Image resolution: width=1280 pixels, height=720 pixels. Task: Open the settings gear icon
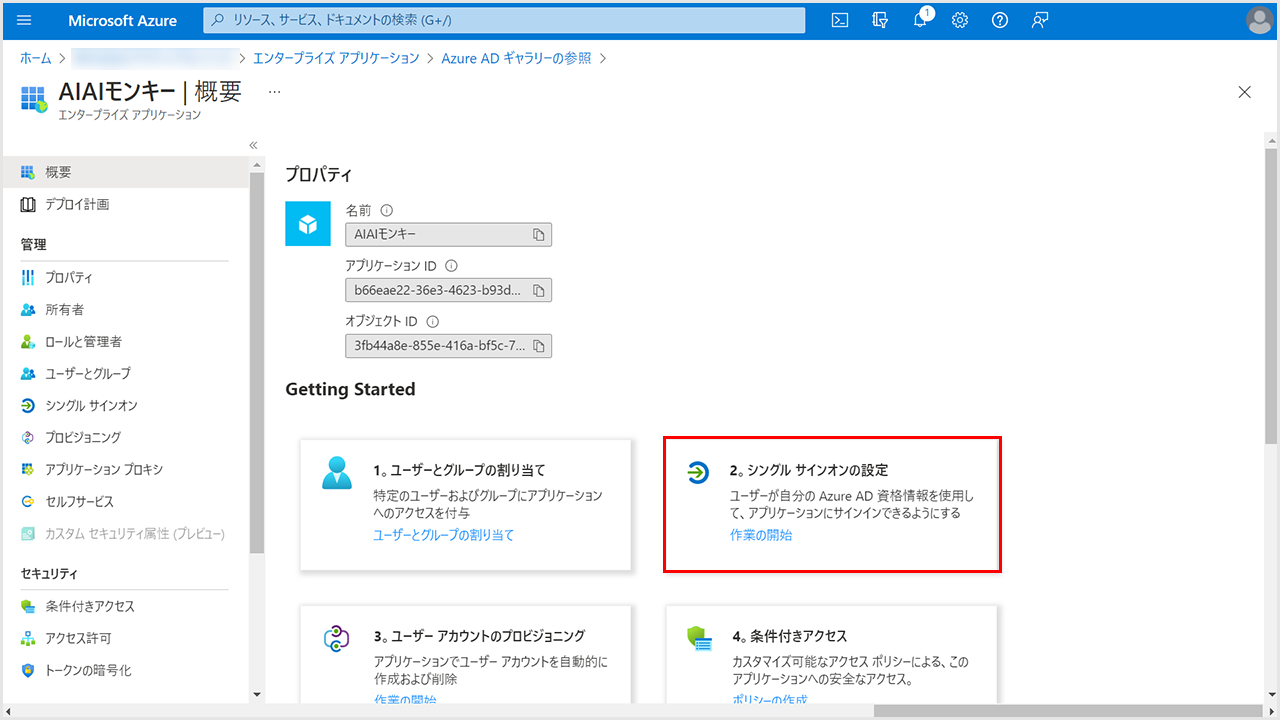pyautogui.click(x=960, y=20)
